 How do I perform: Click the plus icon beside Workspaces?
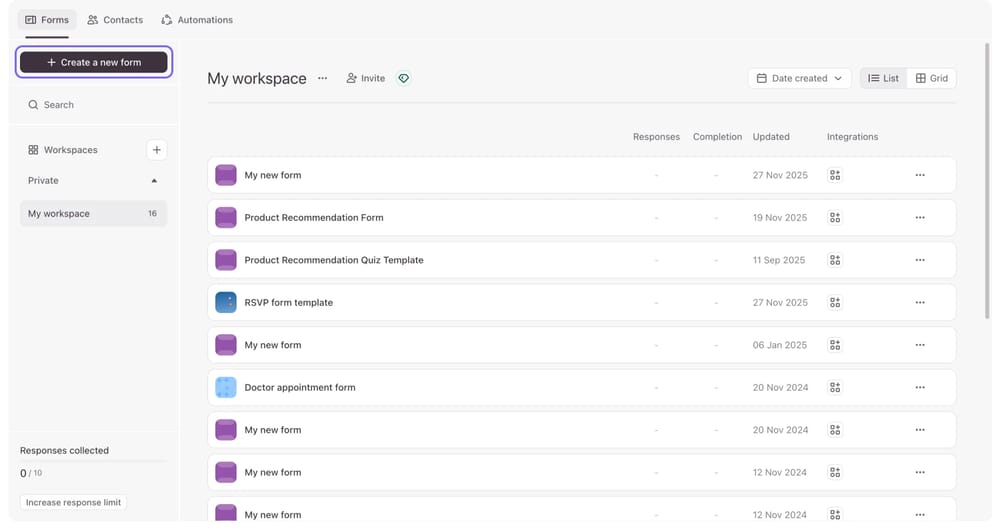156,150
